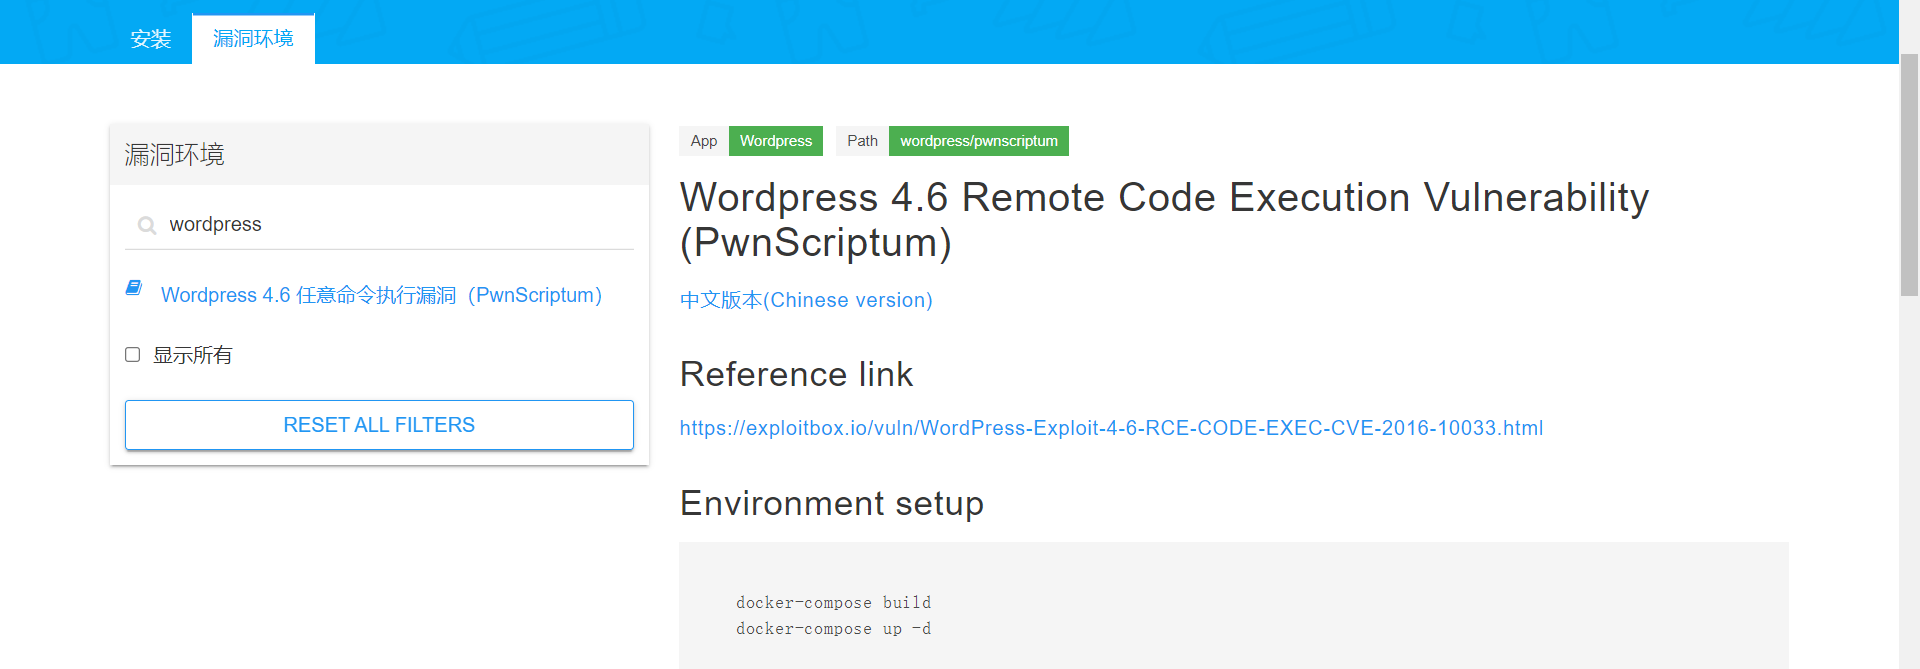Open the 中文版本(Chinese version) link
Viewport: 1920px width, 669px height.
(x=806, y=300)
